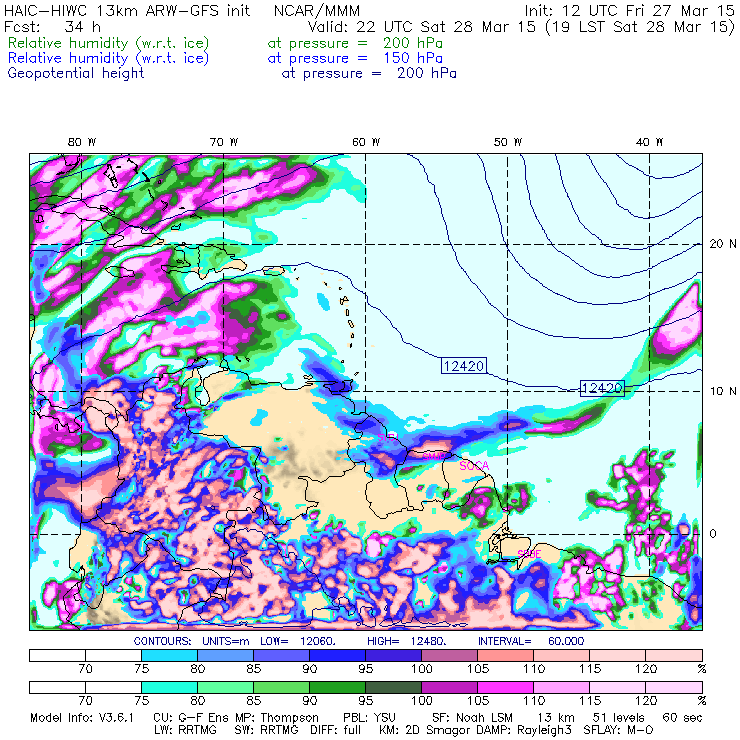Click the '50 W' longitude label
Image resolution: width=740 pixels, height=740 pixels.
[508, 142]
